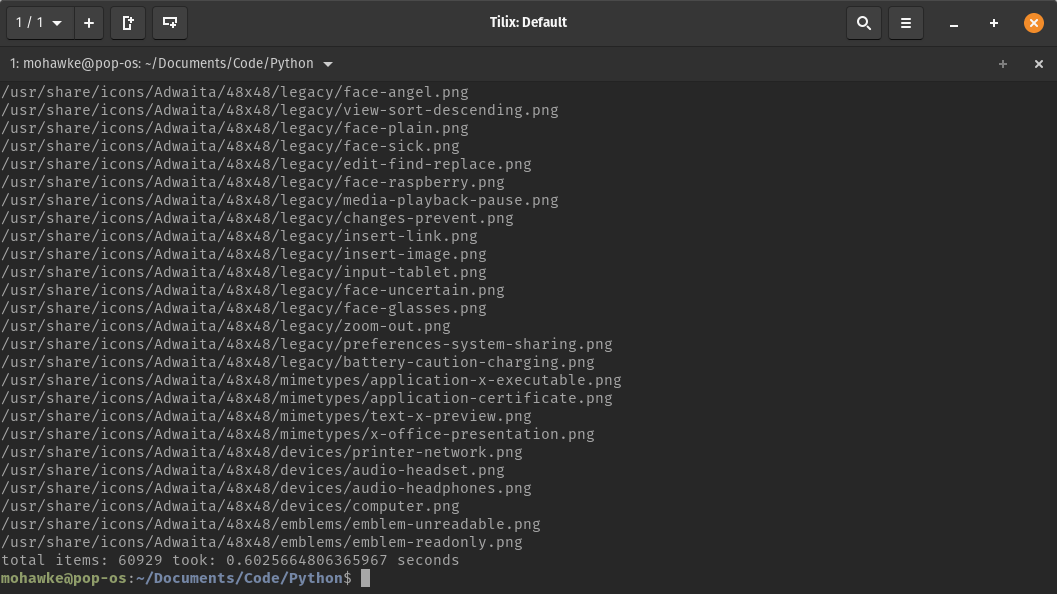Close the terminal pane with small x

[x=1038, y=64]
